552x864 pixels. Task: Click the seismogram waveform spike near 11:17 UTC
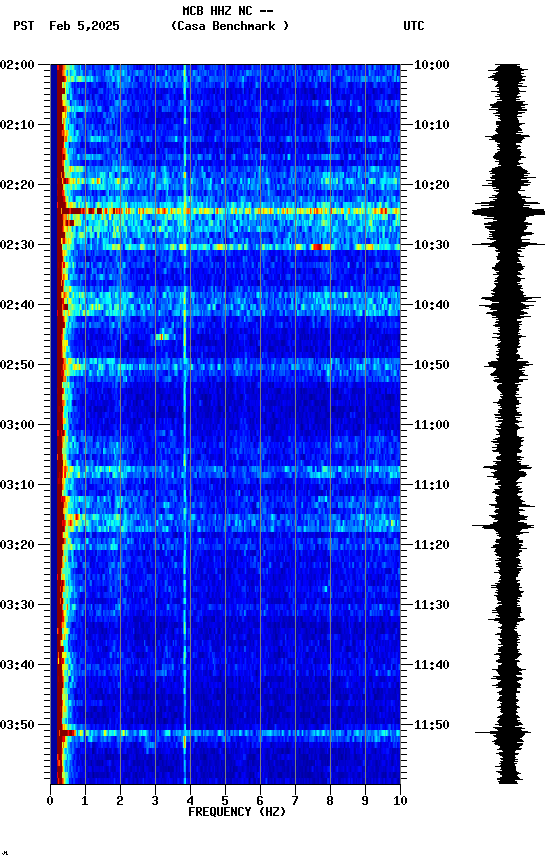click(x=503, y=526)
